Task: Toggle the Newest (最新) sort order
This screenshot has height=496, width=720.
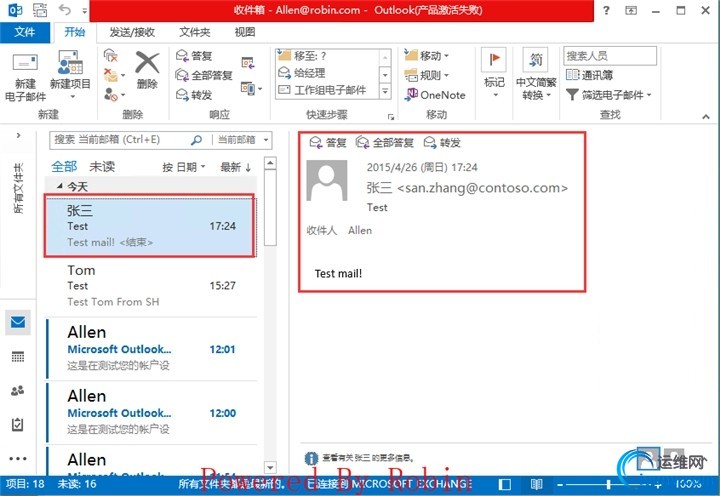Action: point(235,167)
